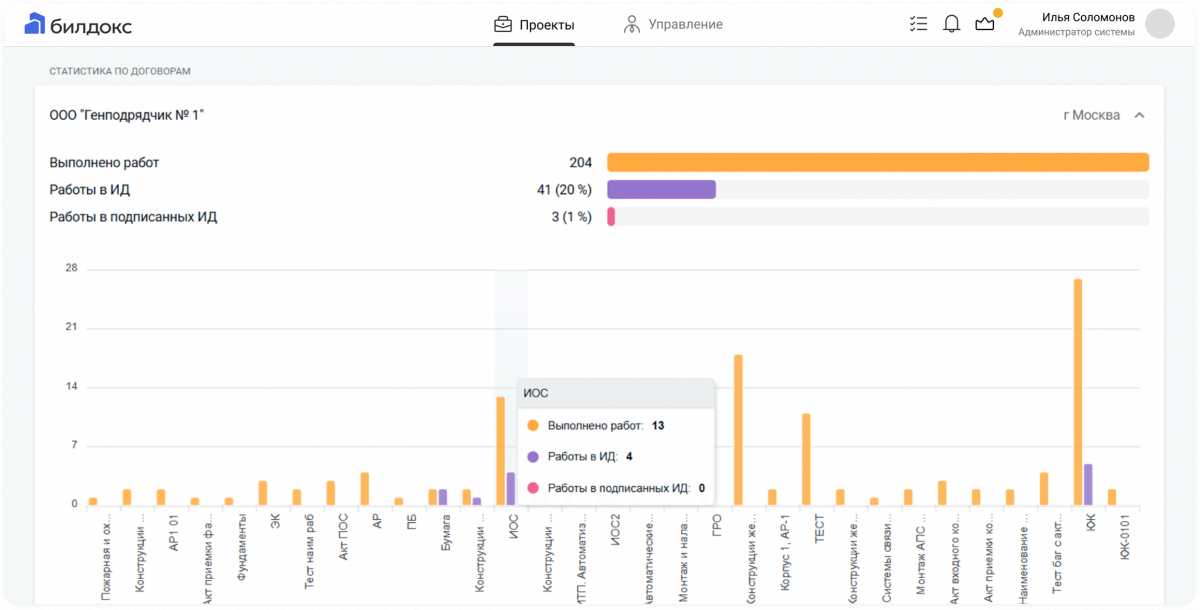This screenshot has width=1200, height=610.
Task: Click the purple Работы в ИД progress bar
Action: point(661,190)
